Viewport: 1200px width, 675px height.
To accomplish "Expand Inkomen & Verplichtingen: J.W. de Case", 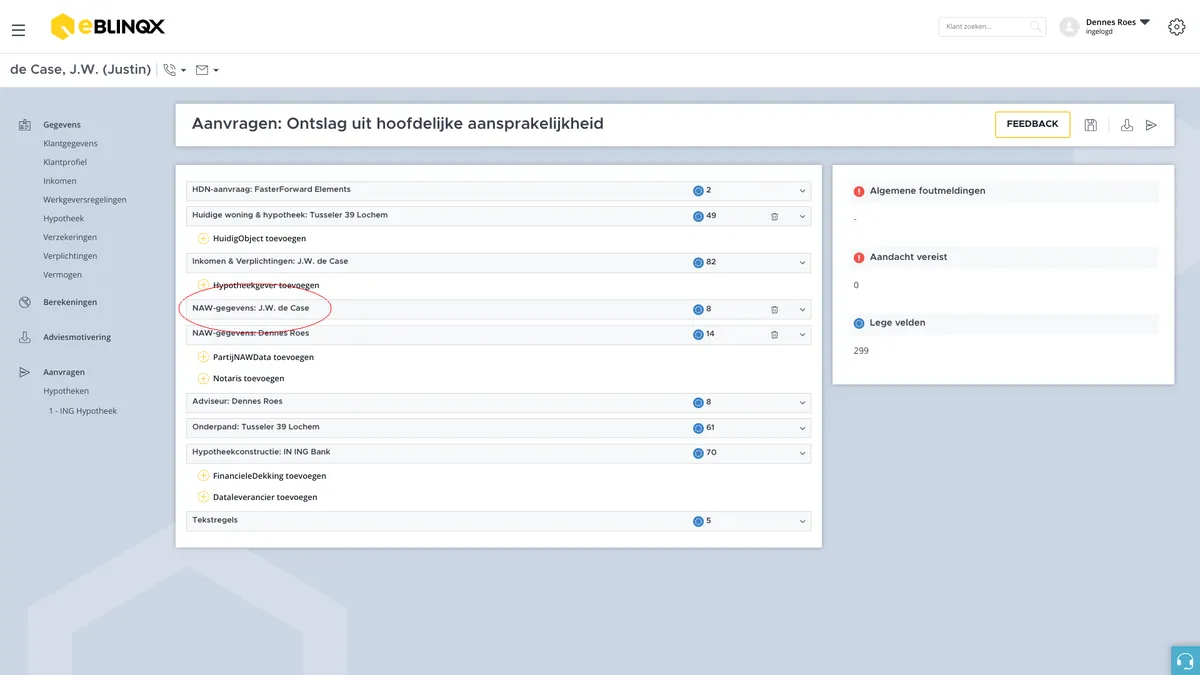I will click(802, 263).
